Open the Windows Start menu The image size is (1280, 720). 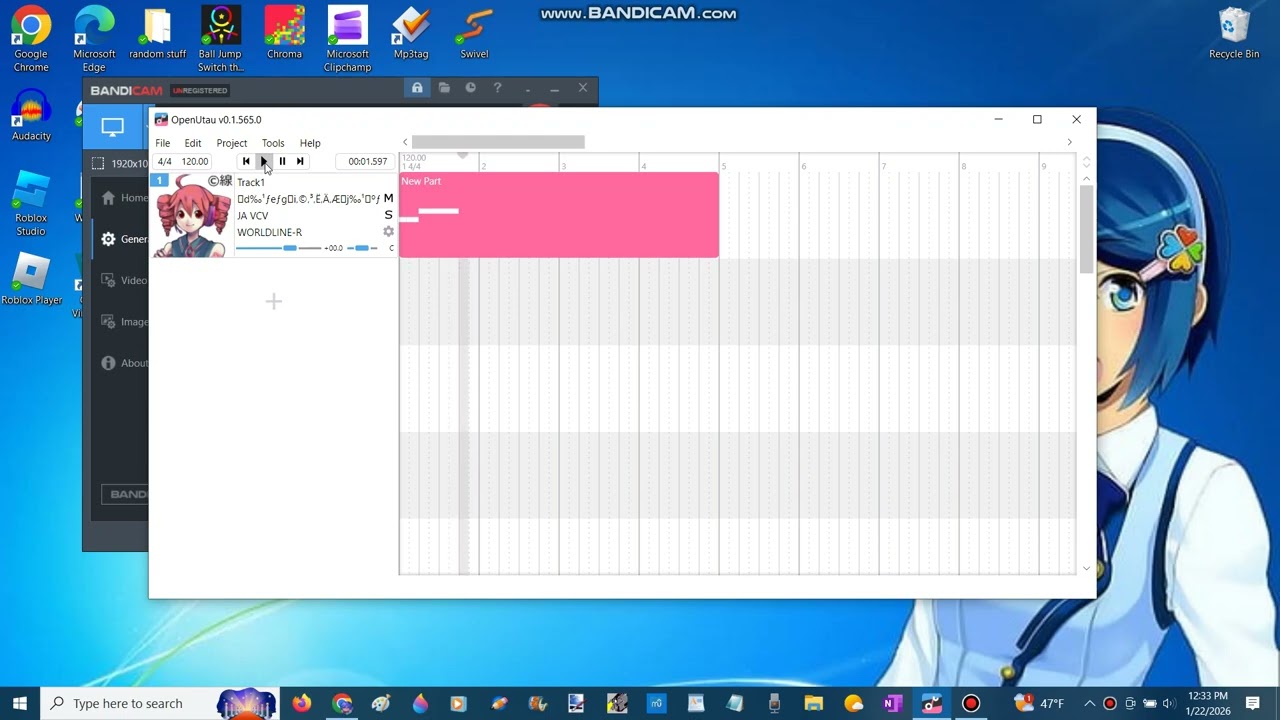click(20, 703)
